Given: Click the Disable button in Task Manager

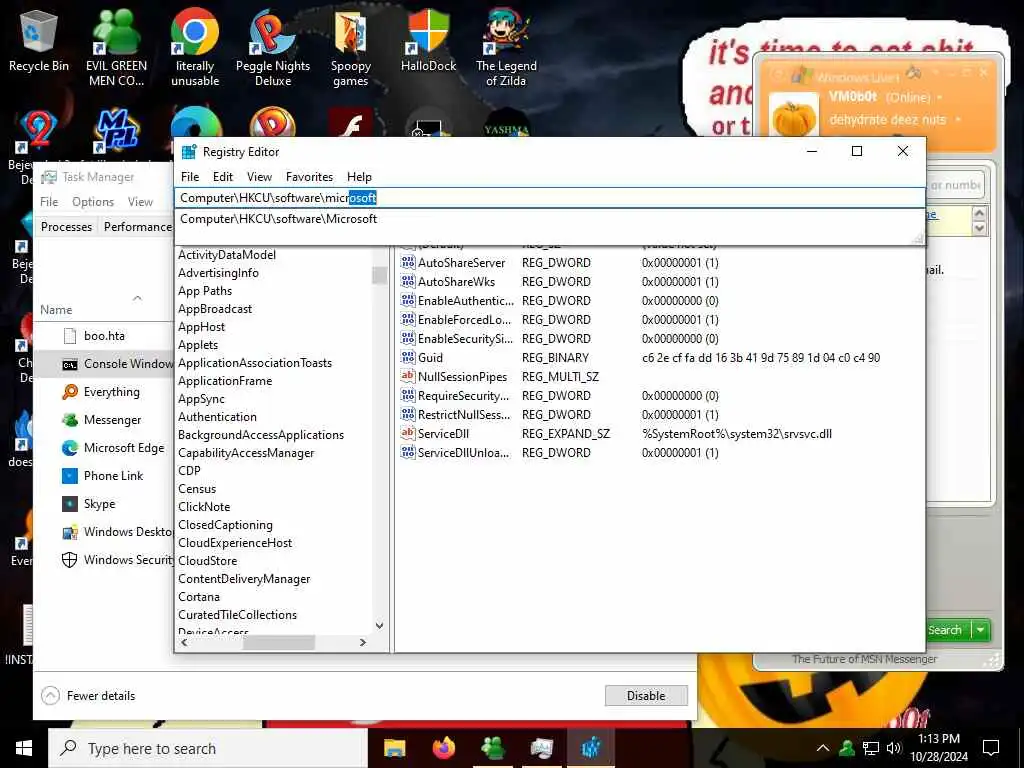Looking at the screenshot, I should tap(646, 696).
